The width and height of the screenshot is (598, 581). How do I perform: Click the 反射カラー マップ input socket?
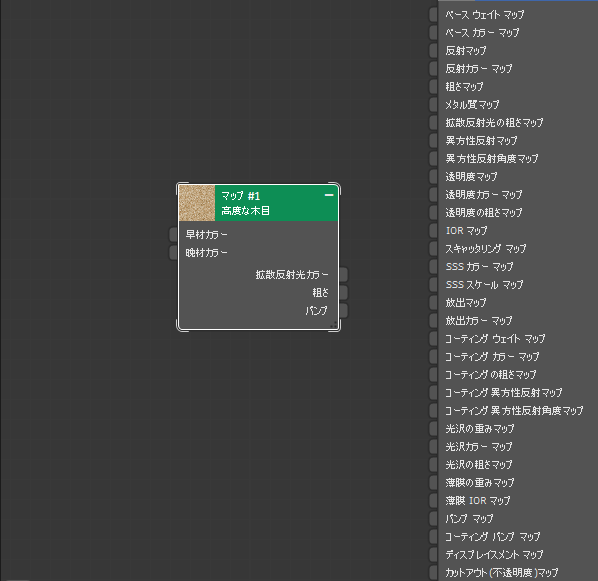[x=434, y=68]
